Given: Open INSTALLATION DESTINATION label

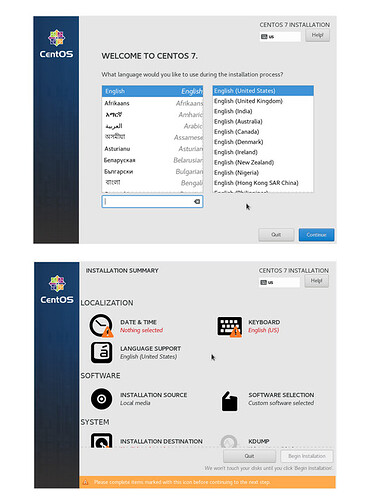Looking at the screenshot, I should (x=161, y=441).
